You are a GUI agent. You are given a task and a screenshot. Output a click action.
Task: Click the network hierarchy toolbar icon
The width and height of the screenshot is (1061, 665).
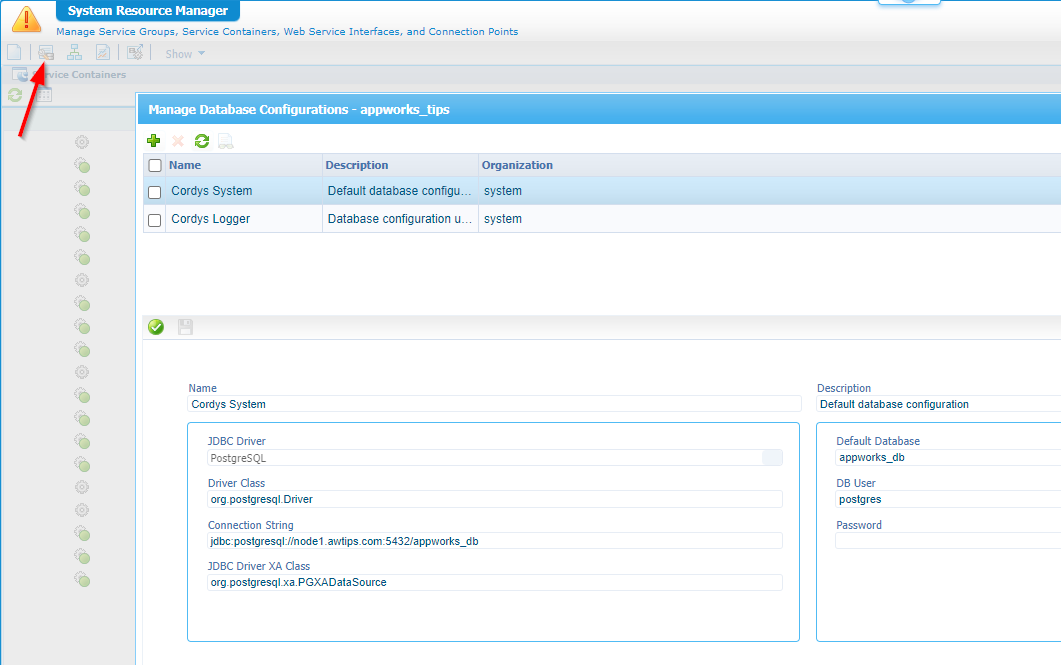(74, 53)
